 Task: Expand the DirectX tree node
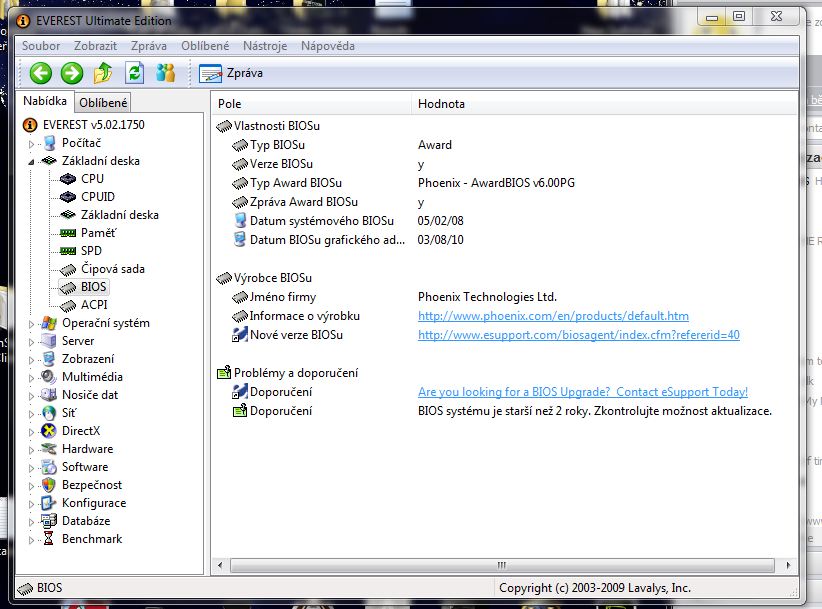coord(31,431)
